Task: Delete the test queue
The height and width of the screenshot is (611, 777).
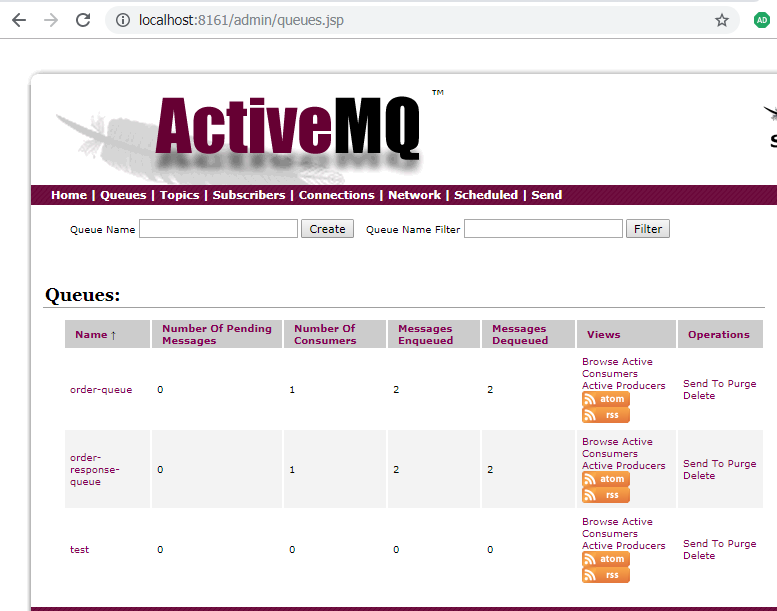Action: [x=699, y=555]
